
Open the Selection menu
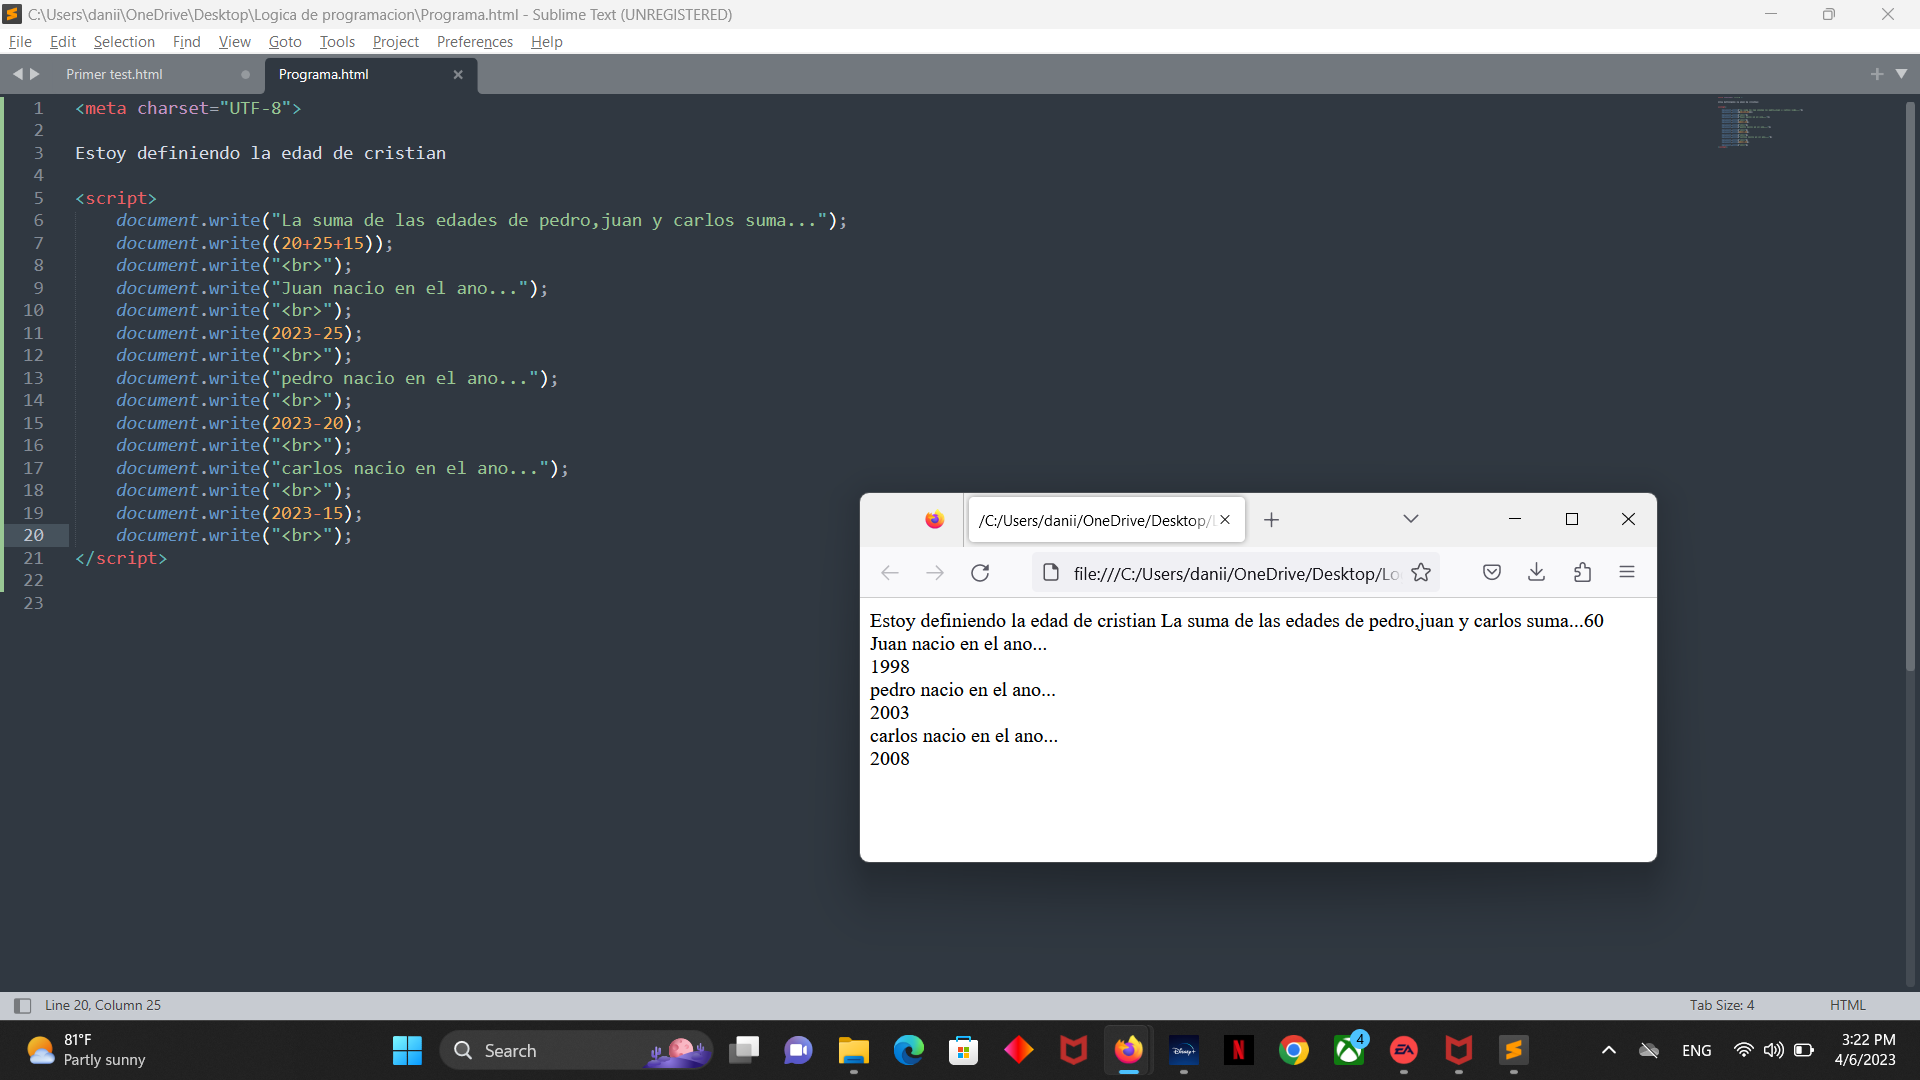point(124,42)
